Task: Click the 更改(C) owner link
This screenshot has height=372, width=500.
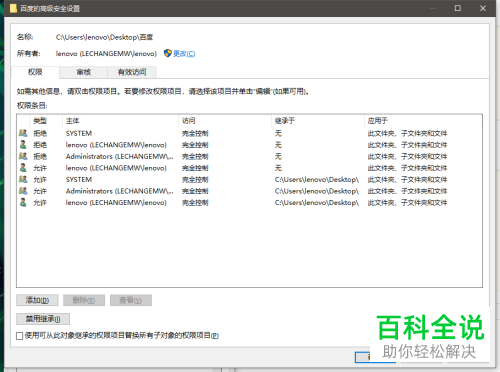Action: (x=184, y=54)
